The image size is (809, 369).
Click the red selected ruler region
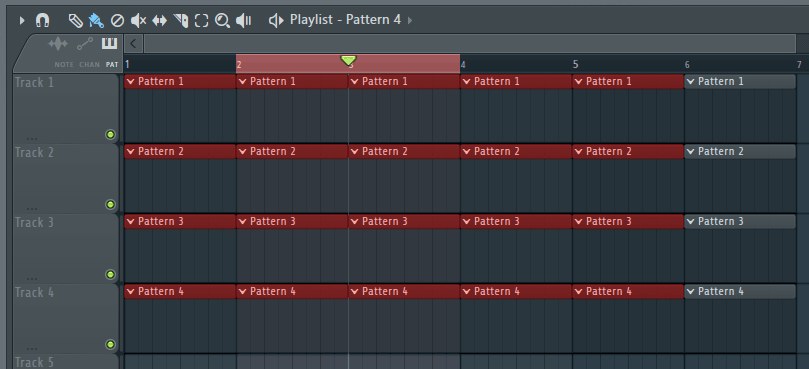click(348, 63)
